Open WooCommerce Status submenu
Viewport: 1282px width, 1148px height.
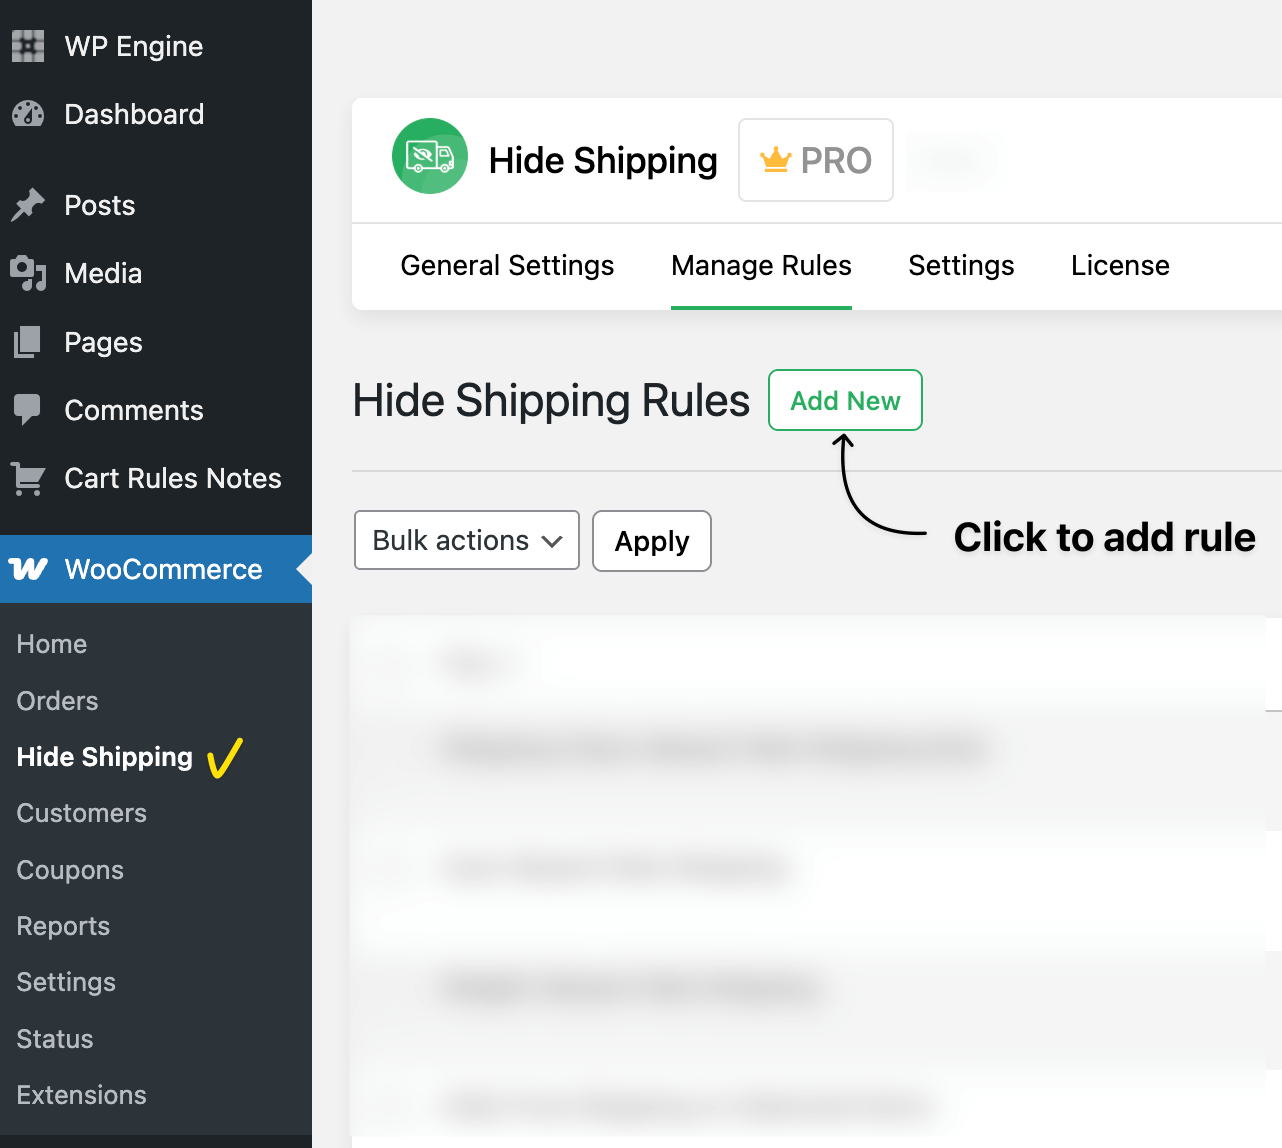click(55, 1039)
